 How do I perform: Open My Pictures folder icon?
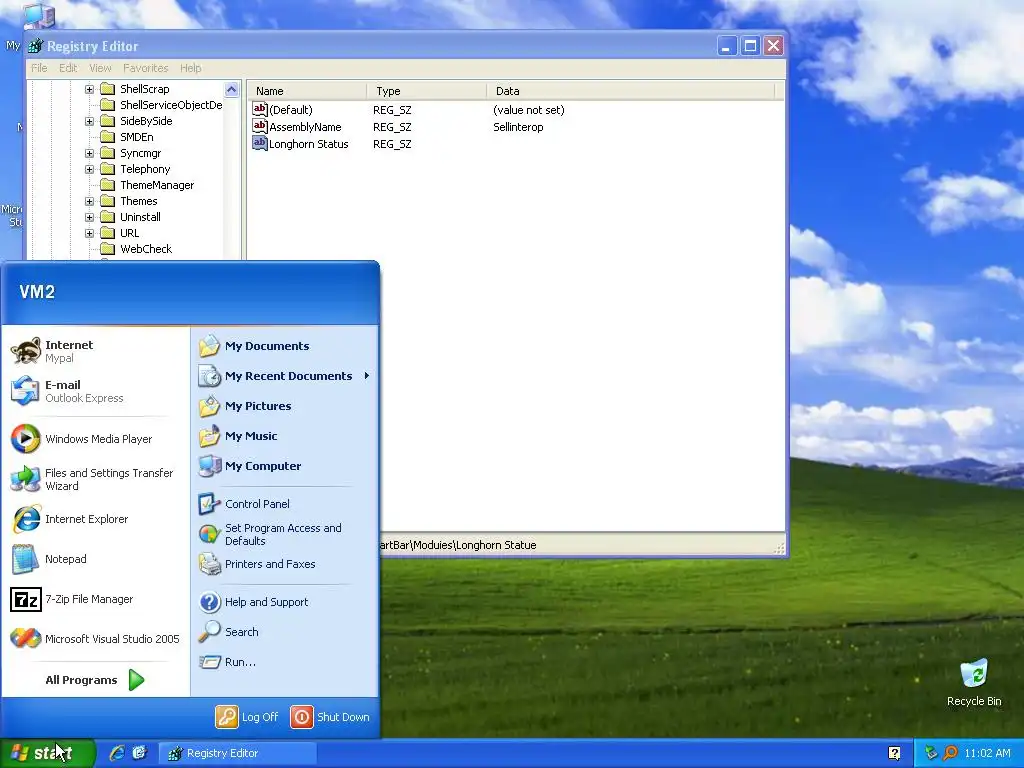(x=210, y=406)
